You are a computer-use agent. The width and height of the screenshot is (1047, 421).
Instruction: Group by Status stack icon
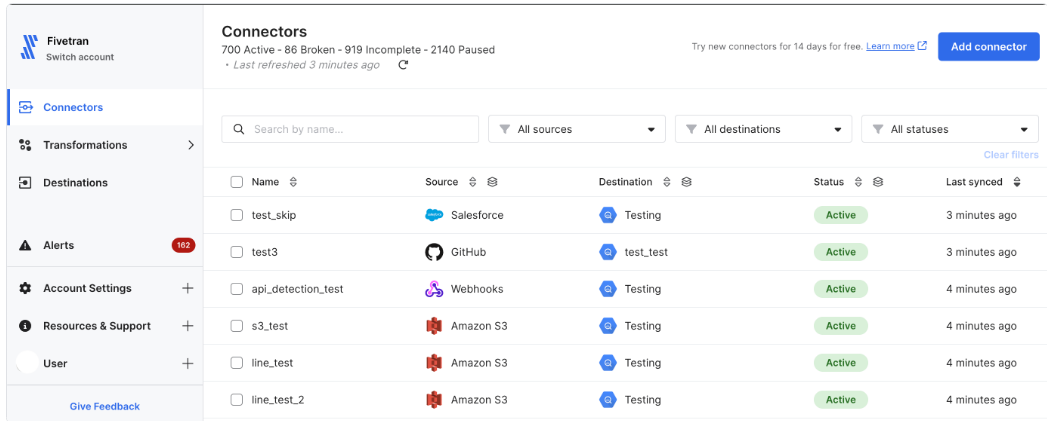878,182
